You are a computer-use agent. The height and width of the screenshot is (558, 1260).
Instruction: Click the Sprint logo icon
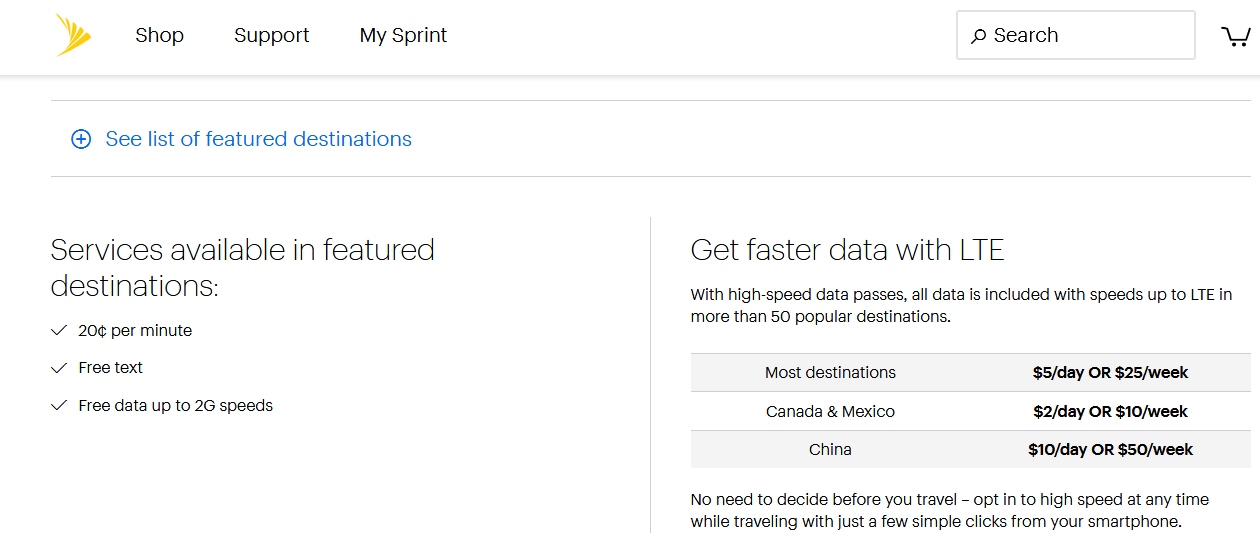point(74,35)
